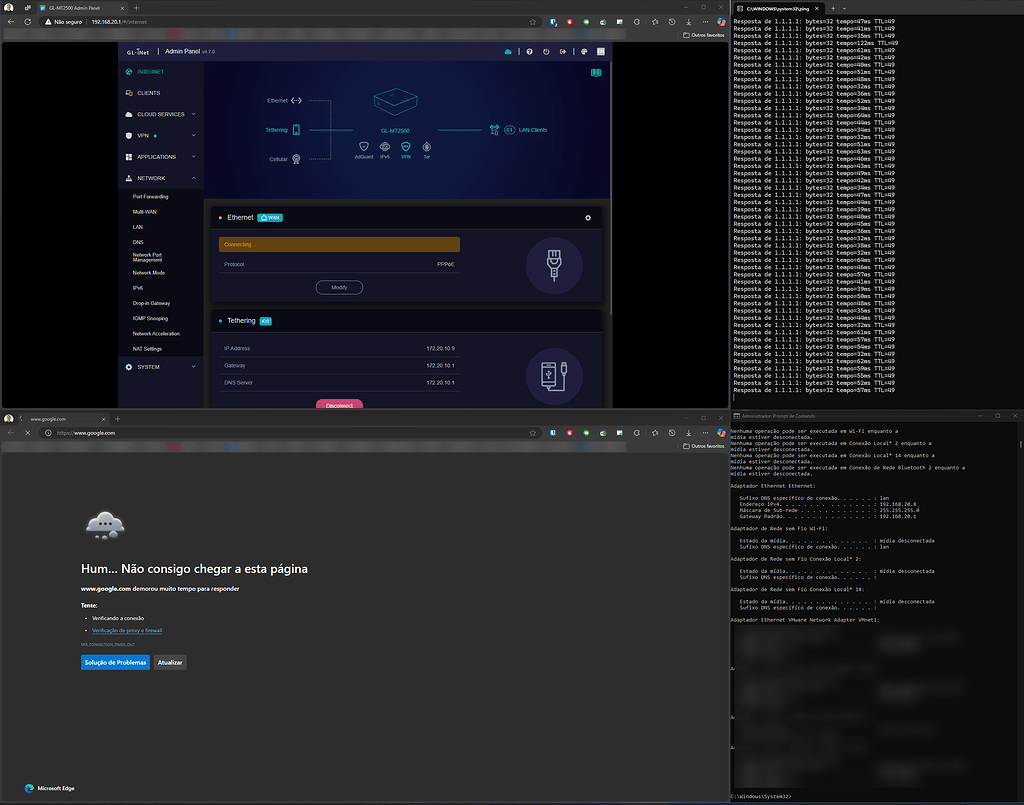
Task: Toggle the WAN badge on the Ethernet panel
Action: (x=270, y=217)
